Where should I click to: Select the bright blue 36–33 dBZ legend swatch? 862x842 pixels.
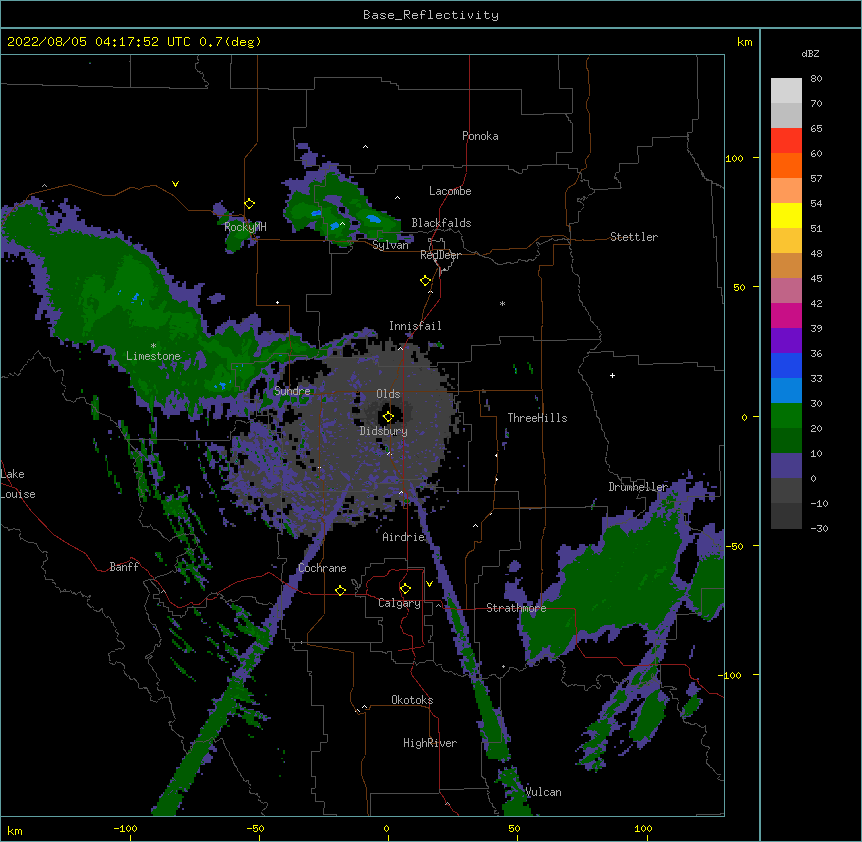click(786, 365)
